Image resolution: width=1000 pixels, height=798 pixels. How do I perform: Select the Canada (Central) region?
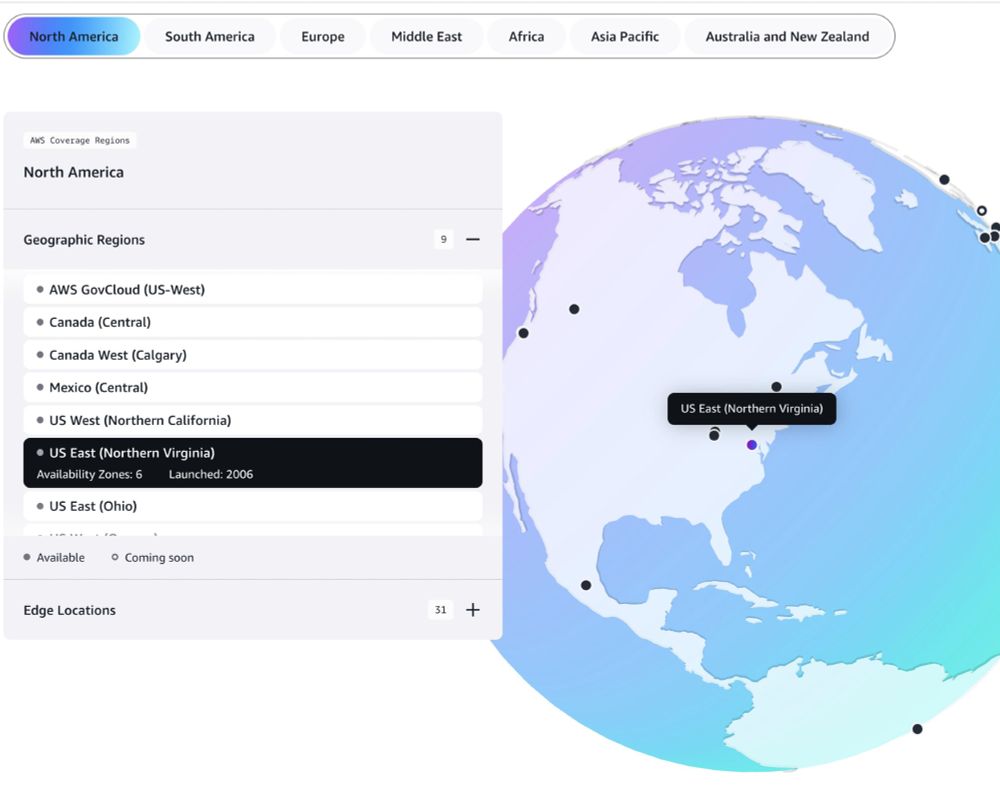[x=253, y=322]
